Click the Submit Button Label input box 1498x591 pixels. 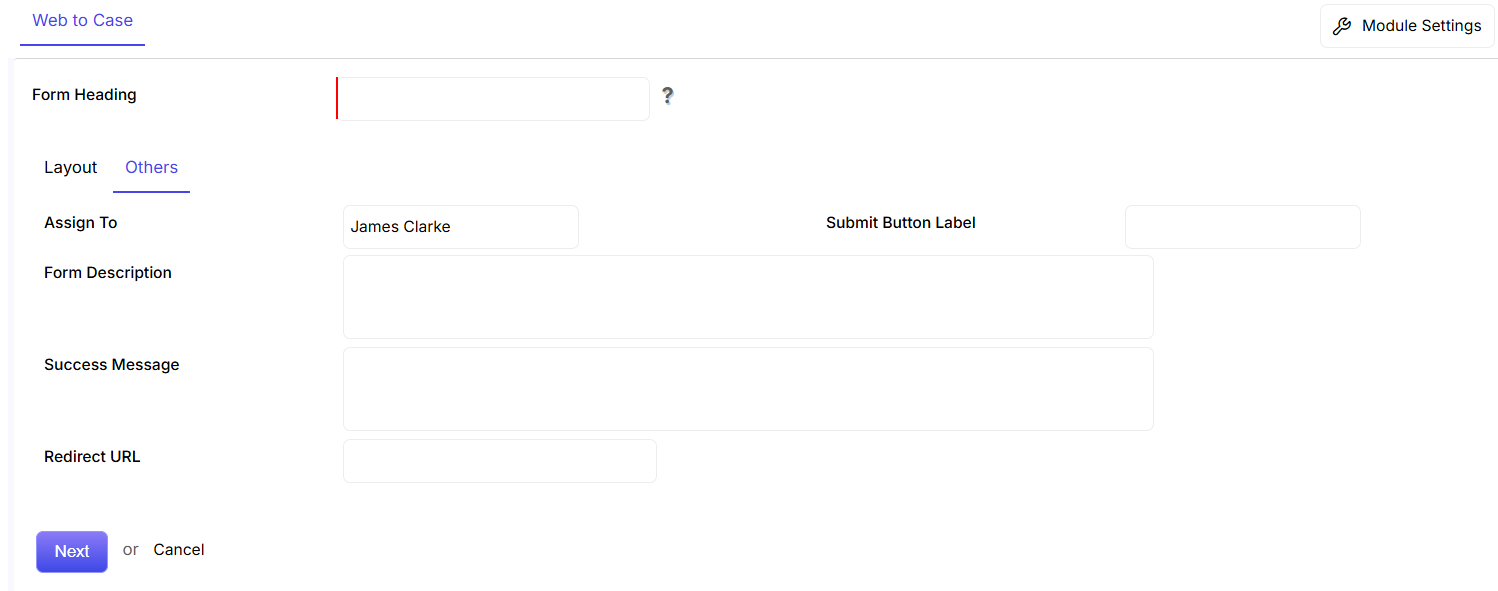point(1242,227)
